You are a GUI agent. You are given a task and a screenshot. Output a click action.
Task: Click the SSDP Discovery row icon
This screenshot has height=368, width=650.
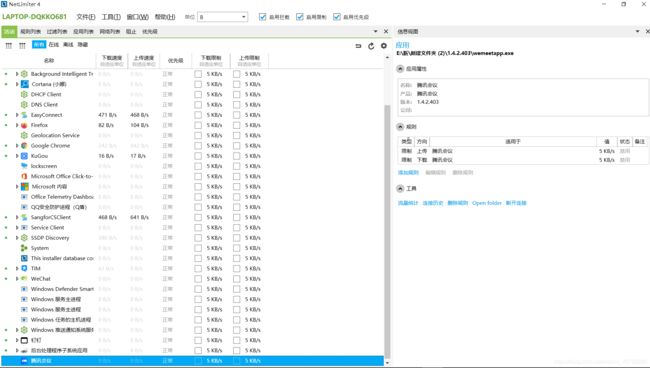[24, 238]
